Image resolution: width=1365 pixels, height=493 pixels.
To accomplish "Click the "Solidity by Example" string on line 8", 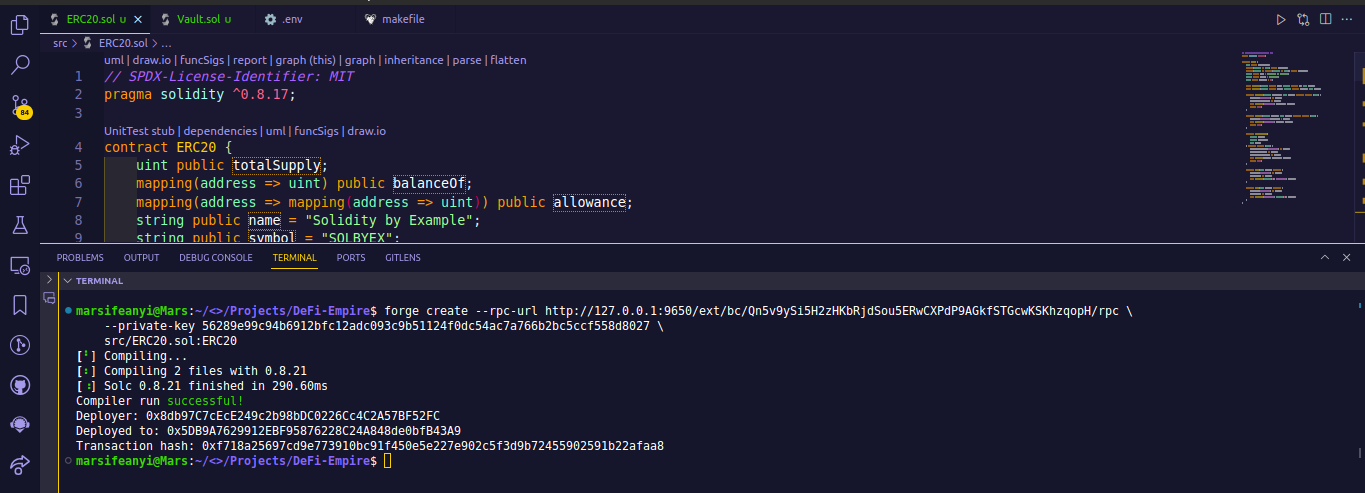I will 392,220.
